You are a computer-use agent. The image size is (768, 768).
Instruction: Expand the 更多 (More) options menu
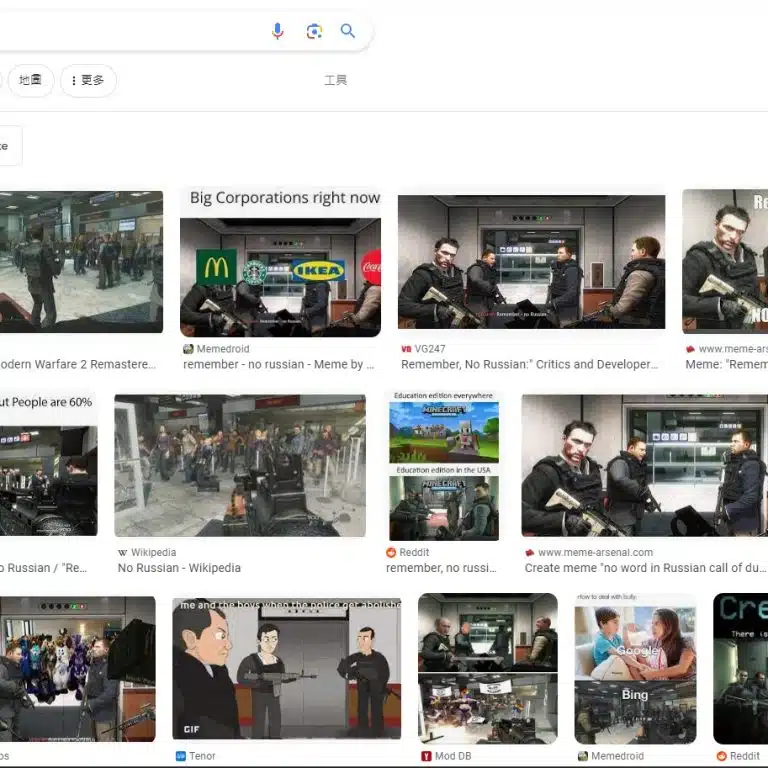pyautogui.click(x=88, y=80)
